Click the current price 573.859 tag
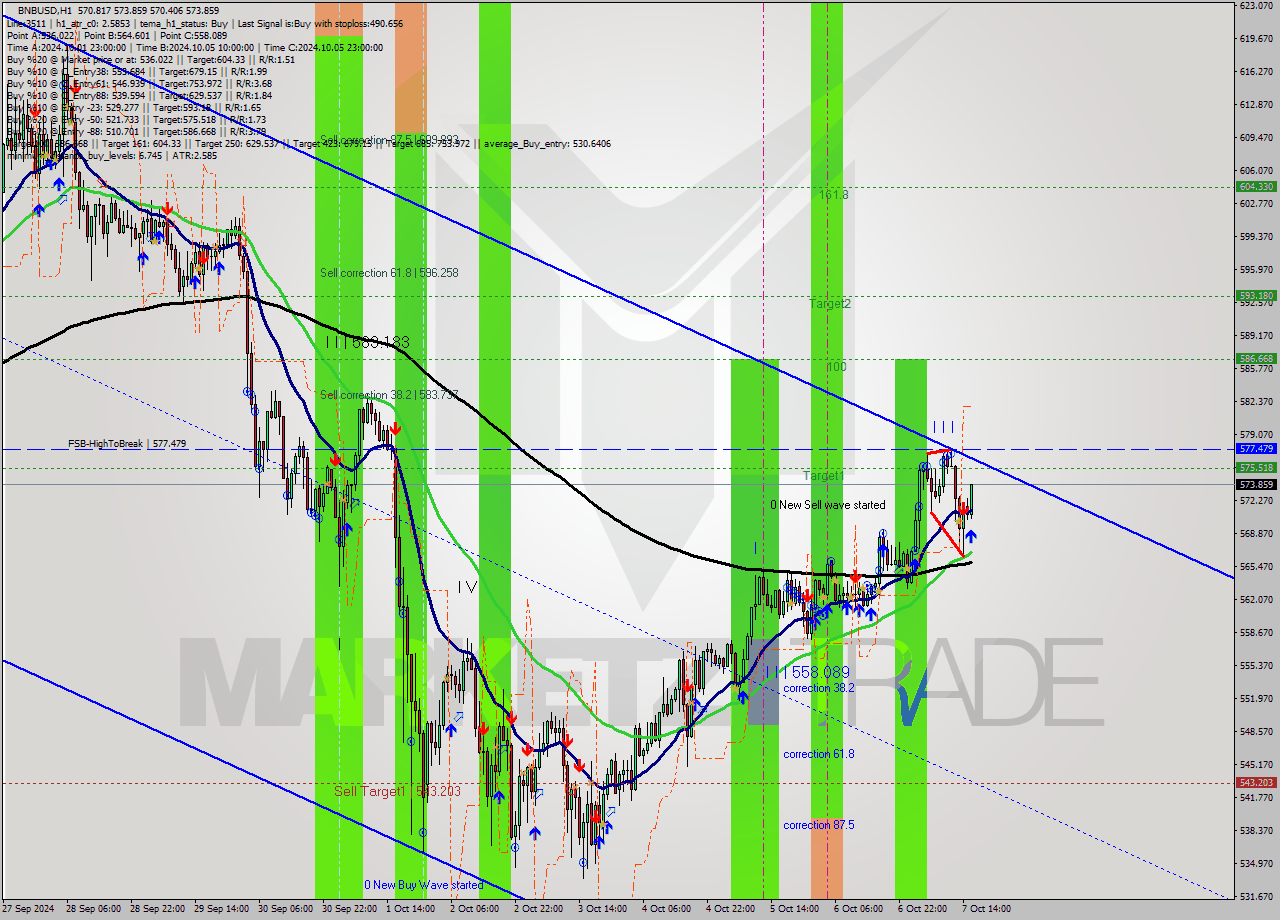 pyautogui.click(x=1256, y=484)
